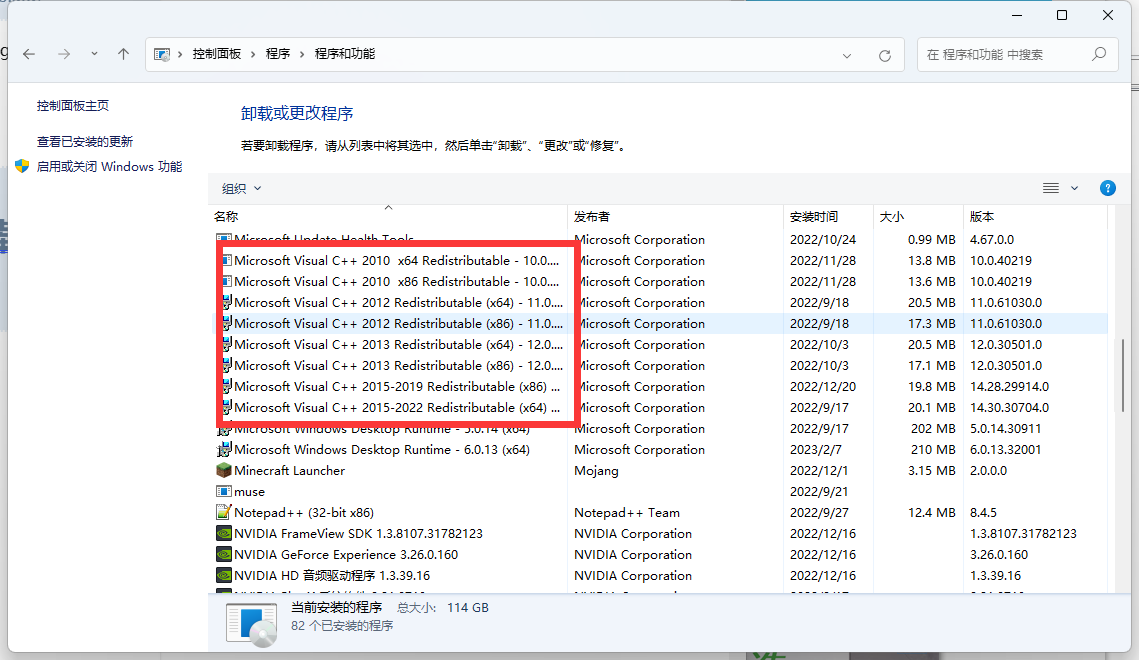Click the Minecraft Launcher icon

pyautogui.click(x=224, y=471)
